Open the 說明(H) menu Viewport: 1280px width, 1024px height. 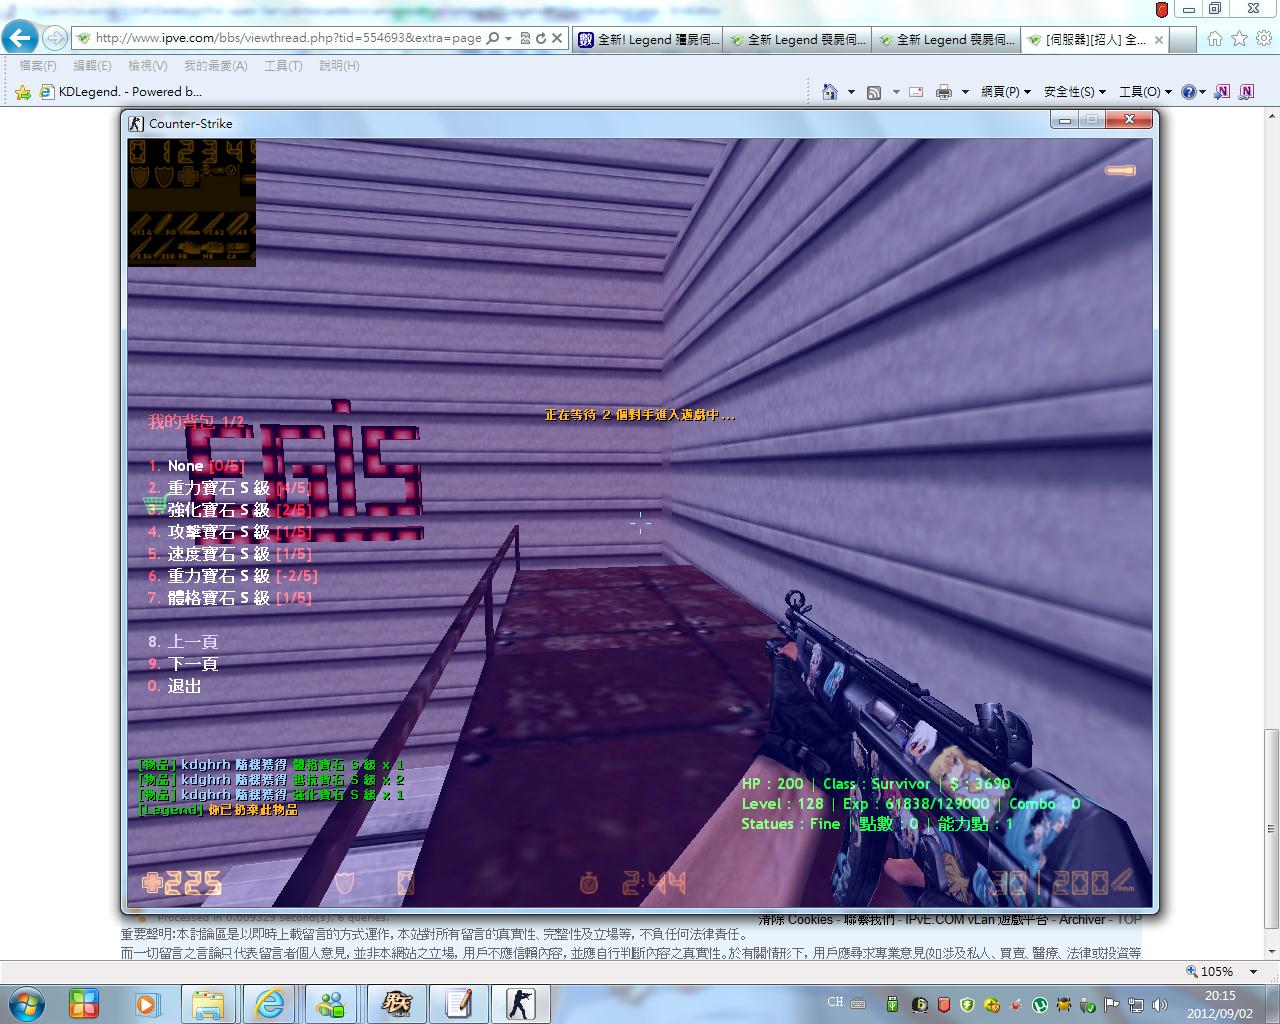point(339,66)
